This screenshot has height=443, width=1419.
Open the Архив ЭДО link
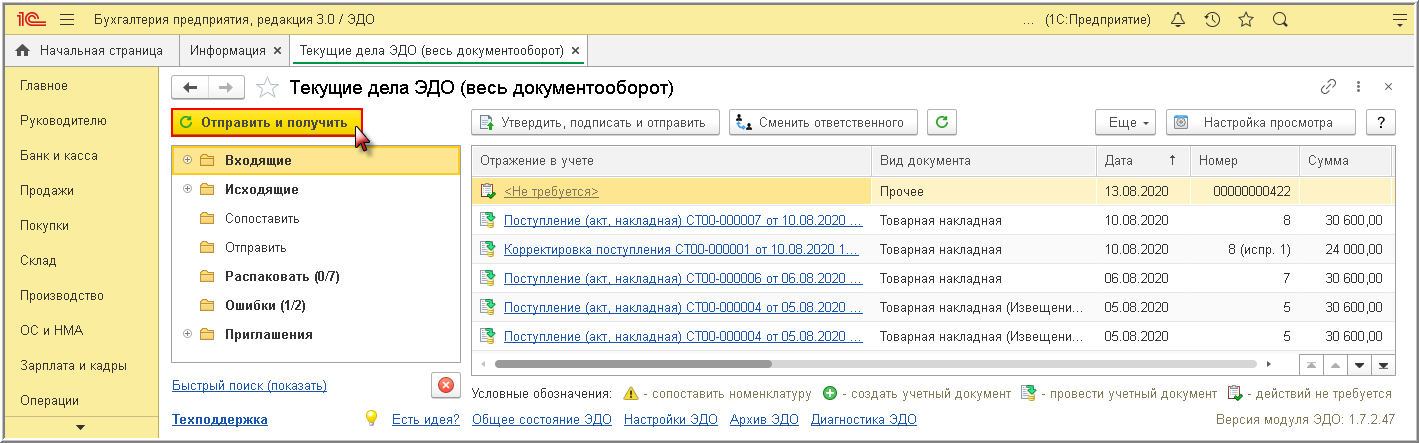tap(764, 420)
